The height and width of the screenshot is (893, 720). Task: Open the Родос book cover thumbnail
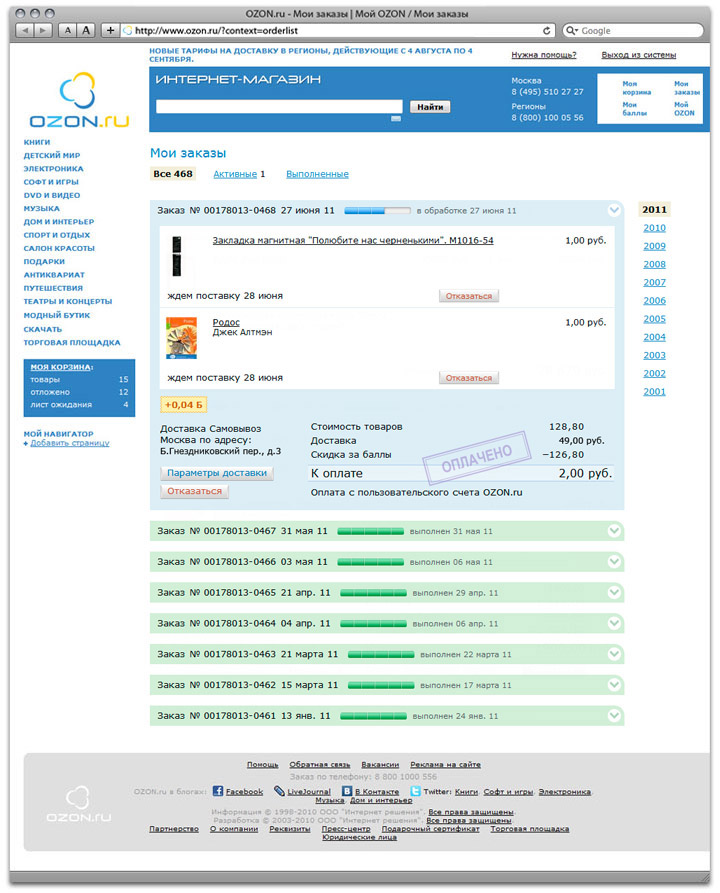[x=181, y=338]
